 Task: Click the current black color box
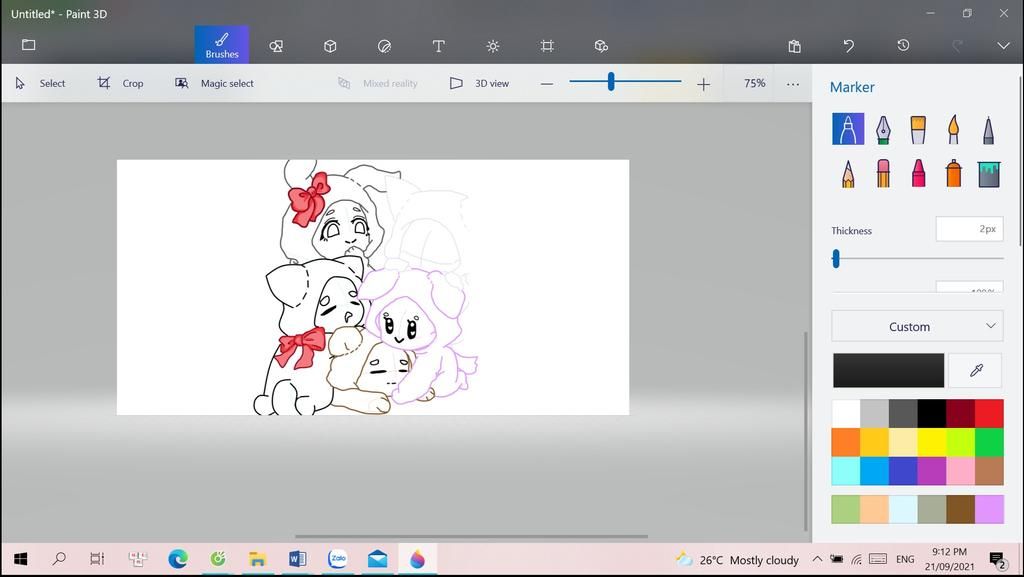coord(888,370)
